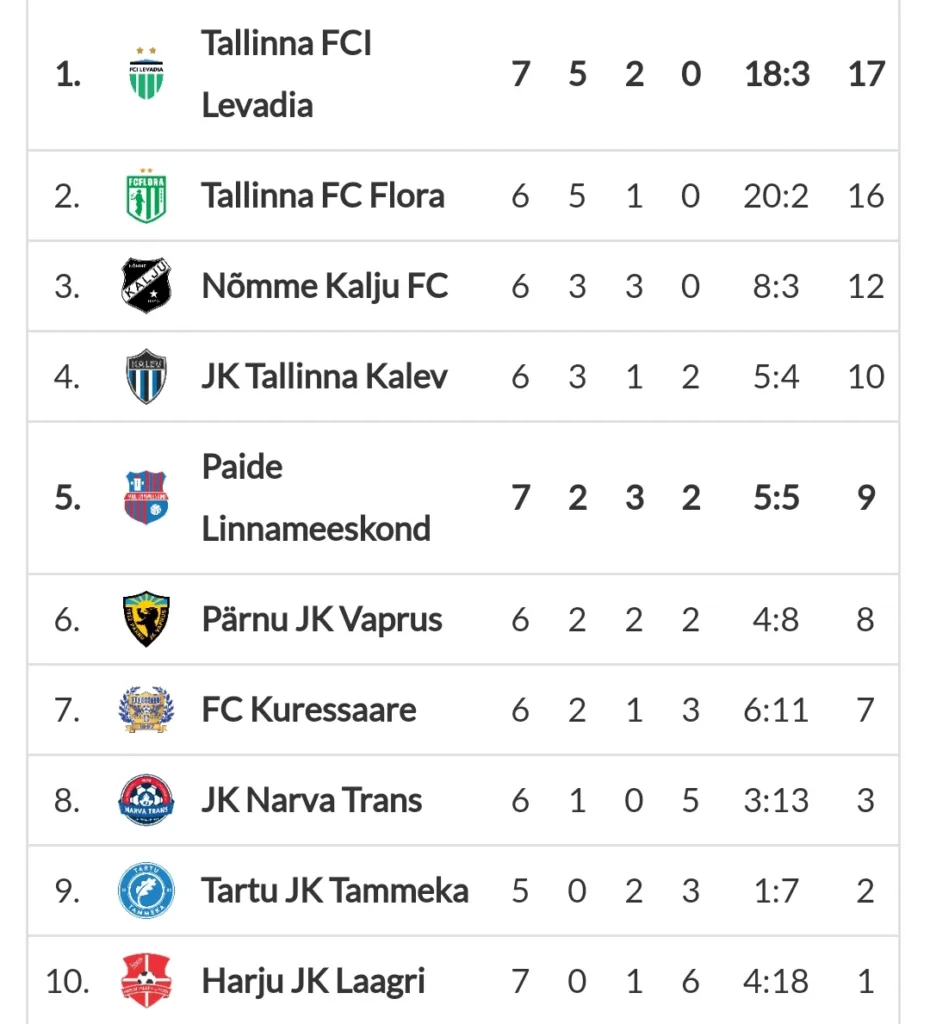
Task: Click Pärnu JK Vaprus team name
Action: click(322, 619)
